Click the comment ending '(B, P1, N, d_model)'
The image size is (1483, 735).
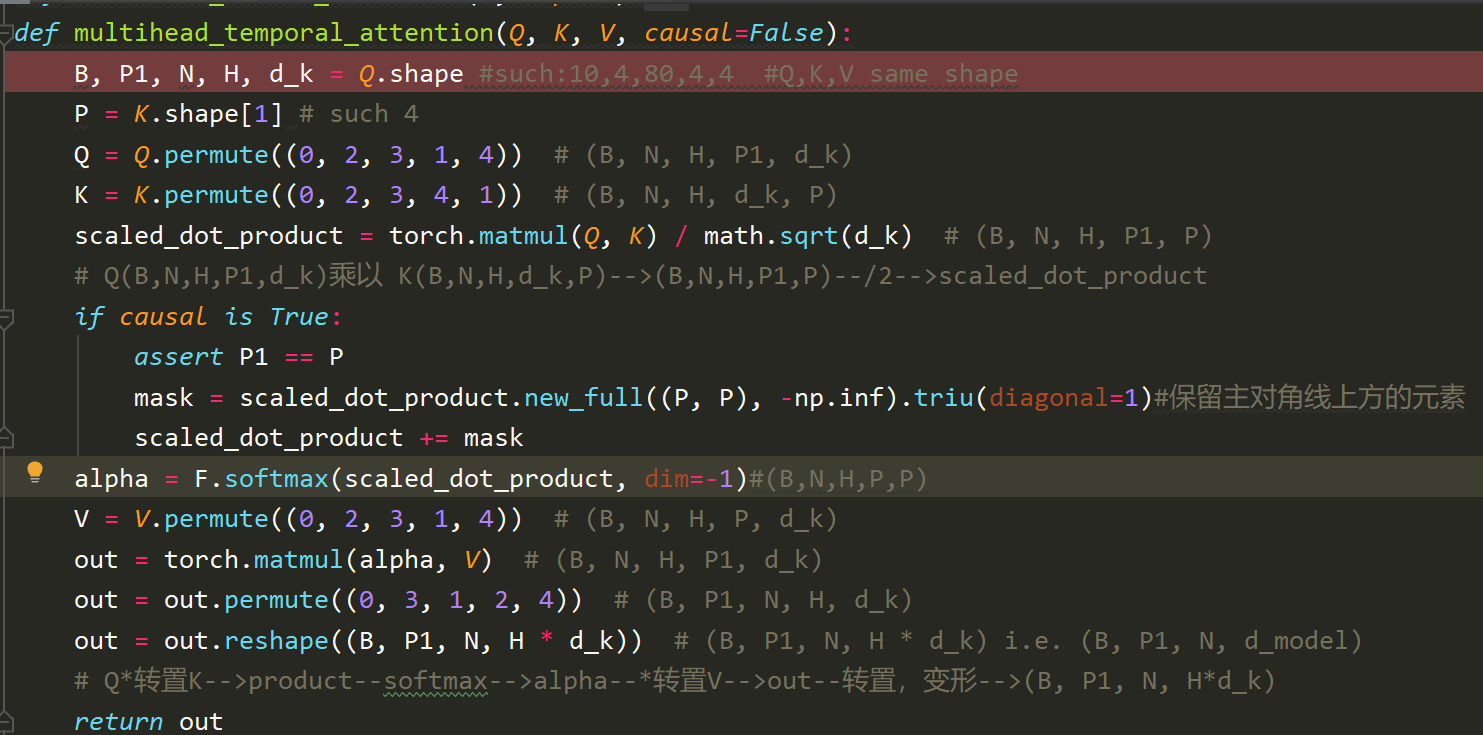pos(1018,641)
